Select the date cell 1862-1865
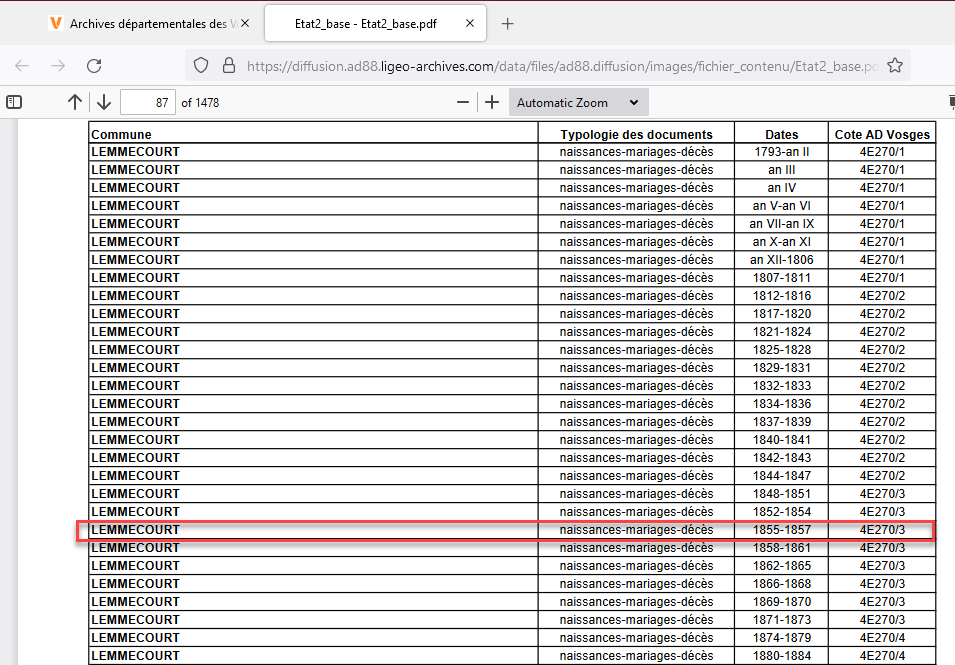 tap(781, 566)
